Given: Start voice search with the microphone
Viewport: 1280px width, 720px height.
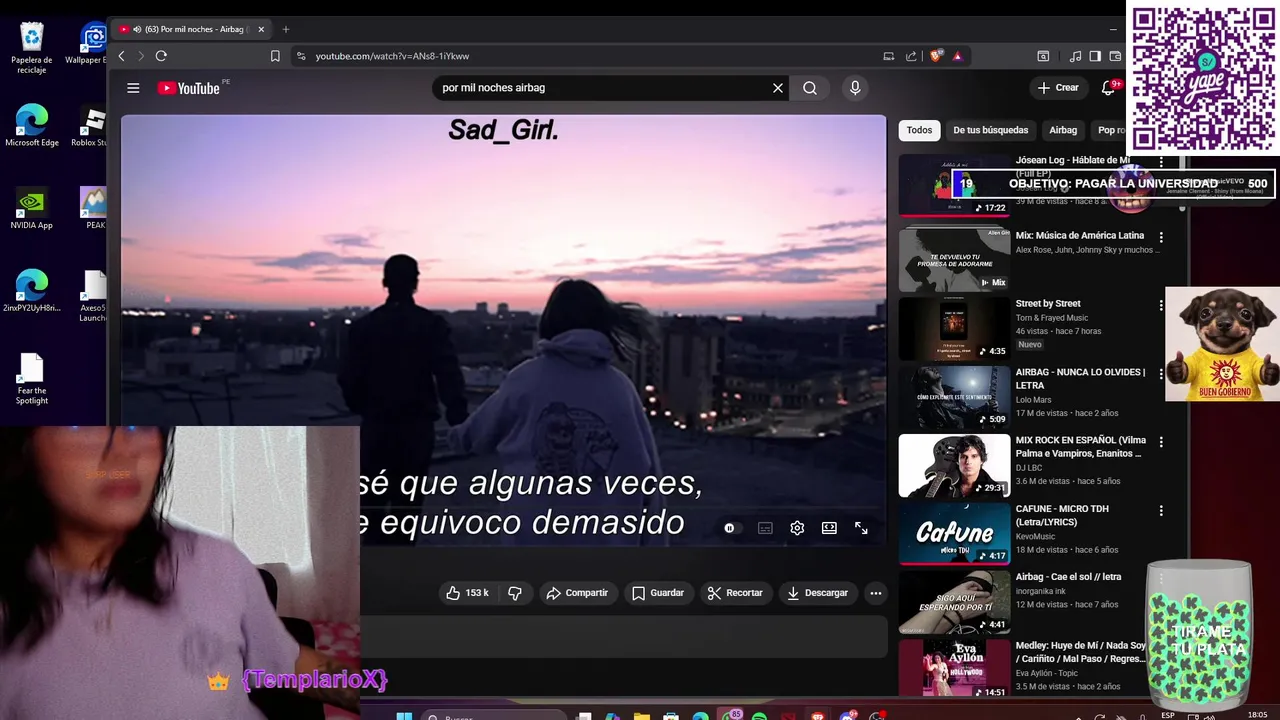Looking at the screenshot, I should click(855, 88).
